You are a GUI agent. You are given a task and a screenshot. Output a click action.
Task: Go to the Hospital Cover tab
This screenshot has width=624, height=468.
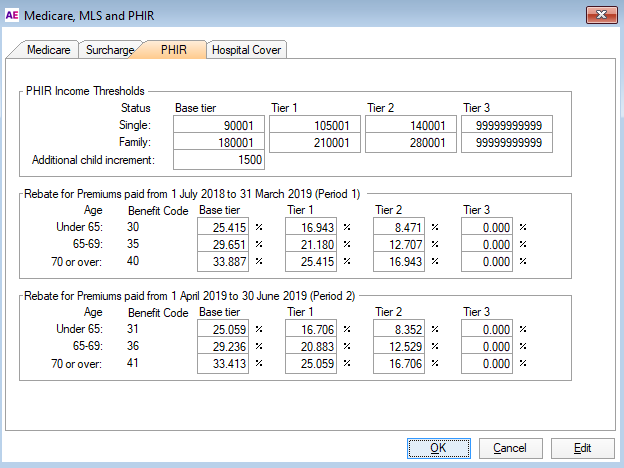coord(247,50)
